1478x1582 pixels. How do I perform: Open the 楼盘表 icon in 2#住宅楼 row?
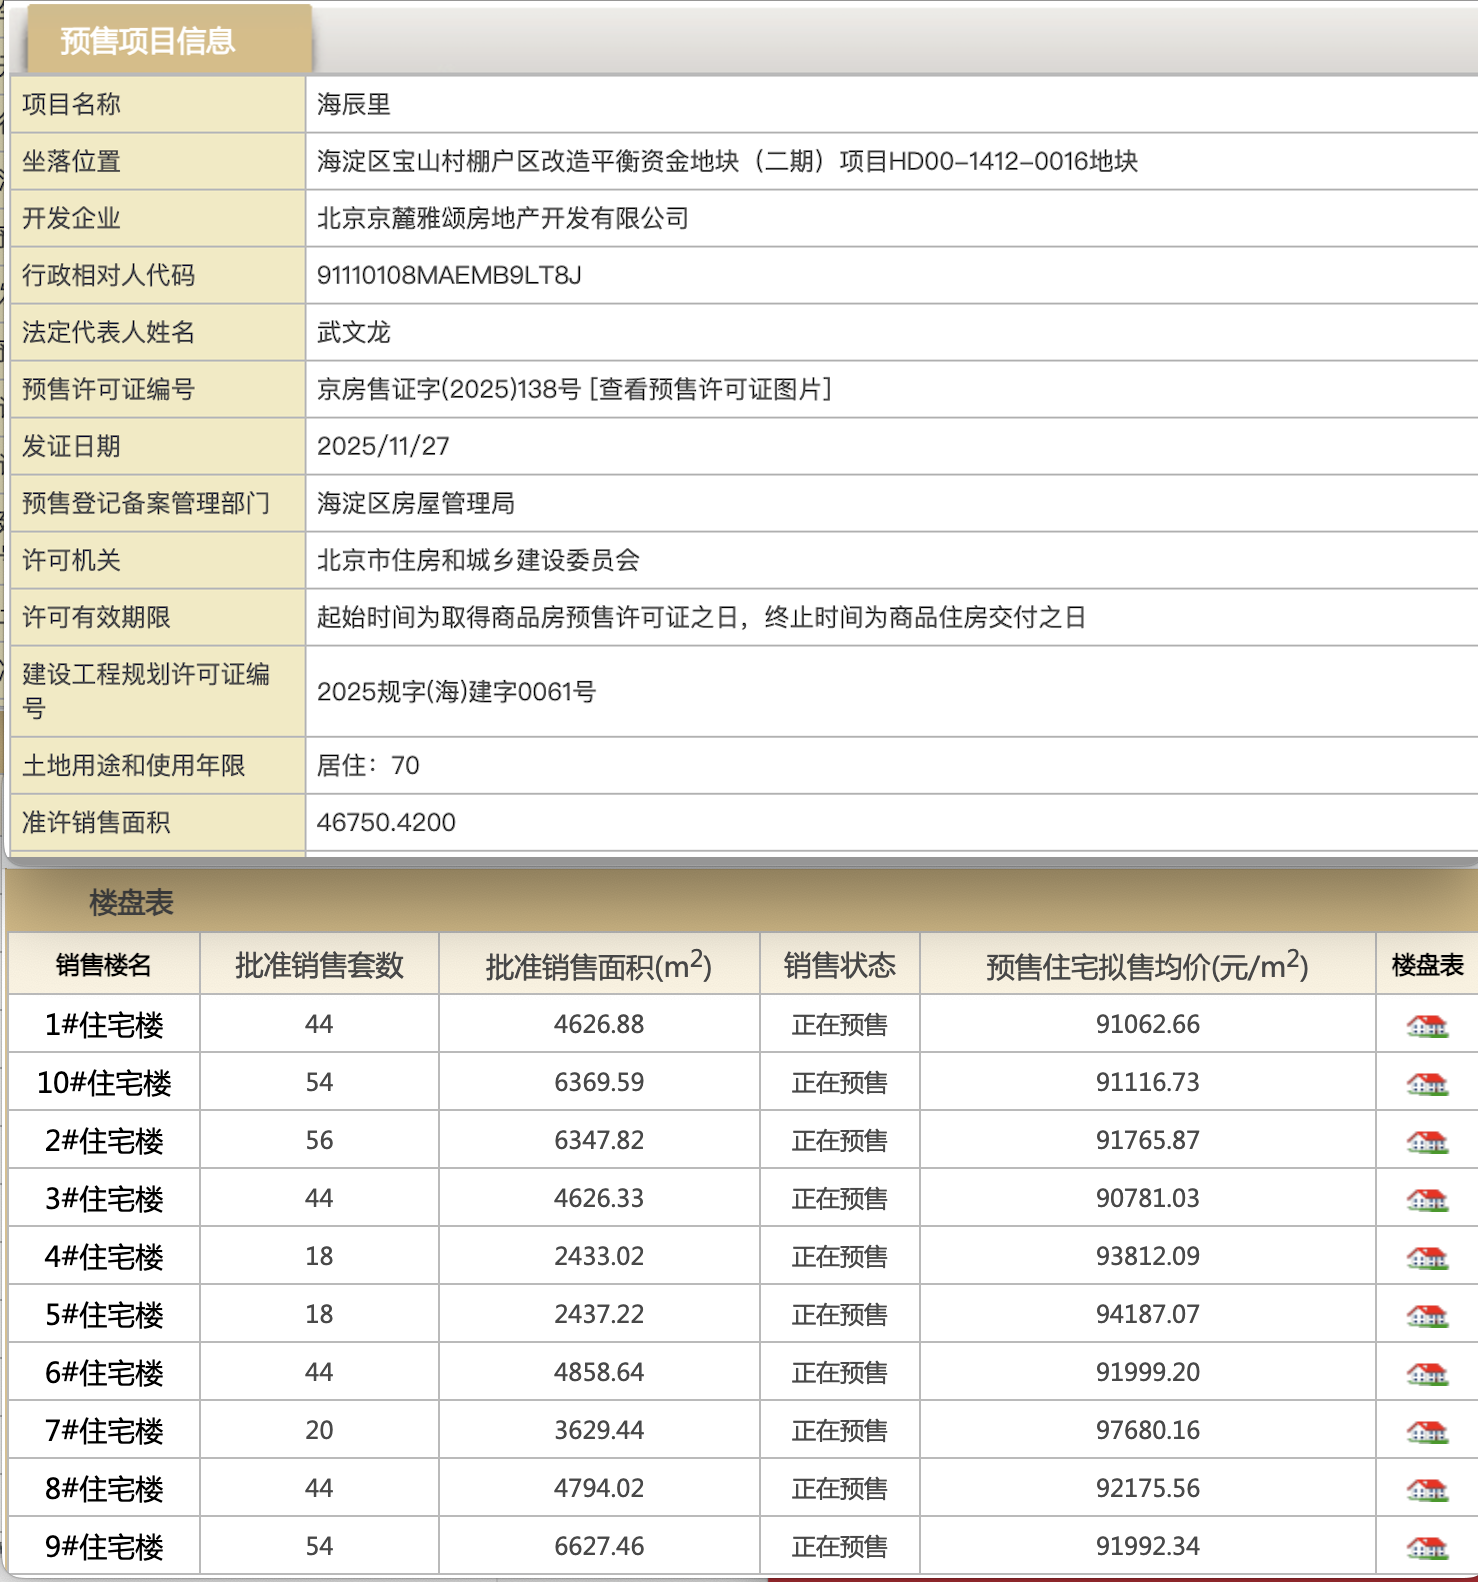[1427, 1141]
